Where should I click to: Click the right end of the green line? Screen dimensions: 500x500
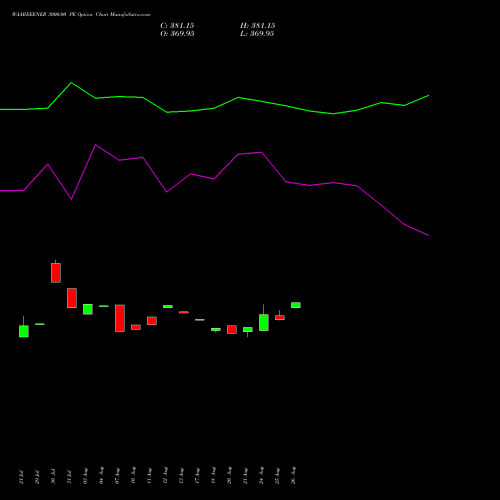click(428, 96)
